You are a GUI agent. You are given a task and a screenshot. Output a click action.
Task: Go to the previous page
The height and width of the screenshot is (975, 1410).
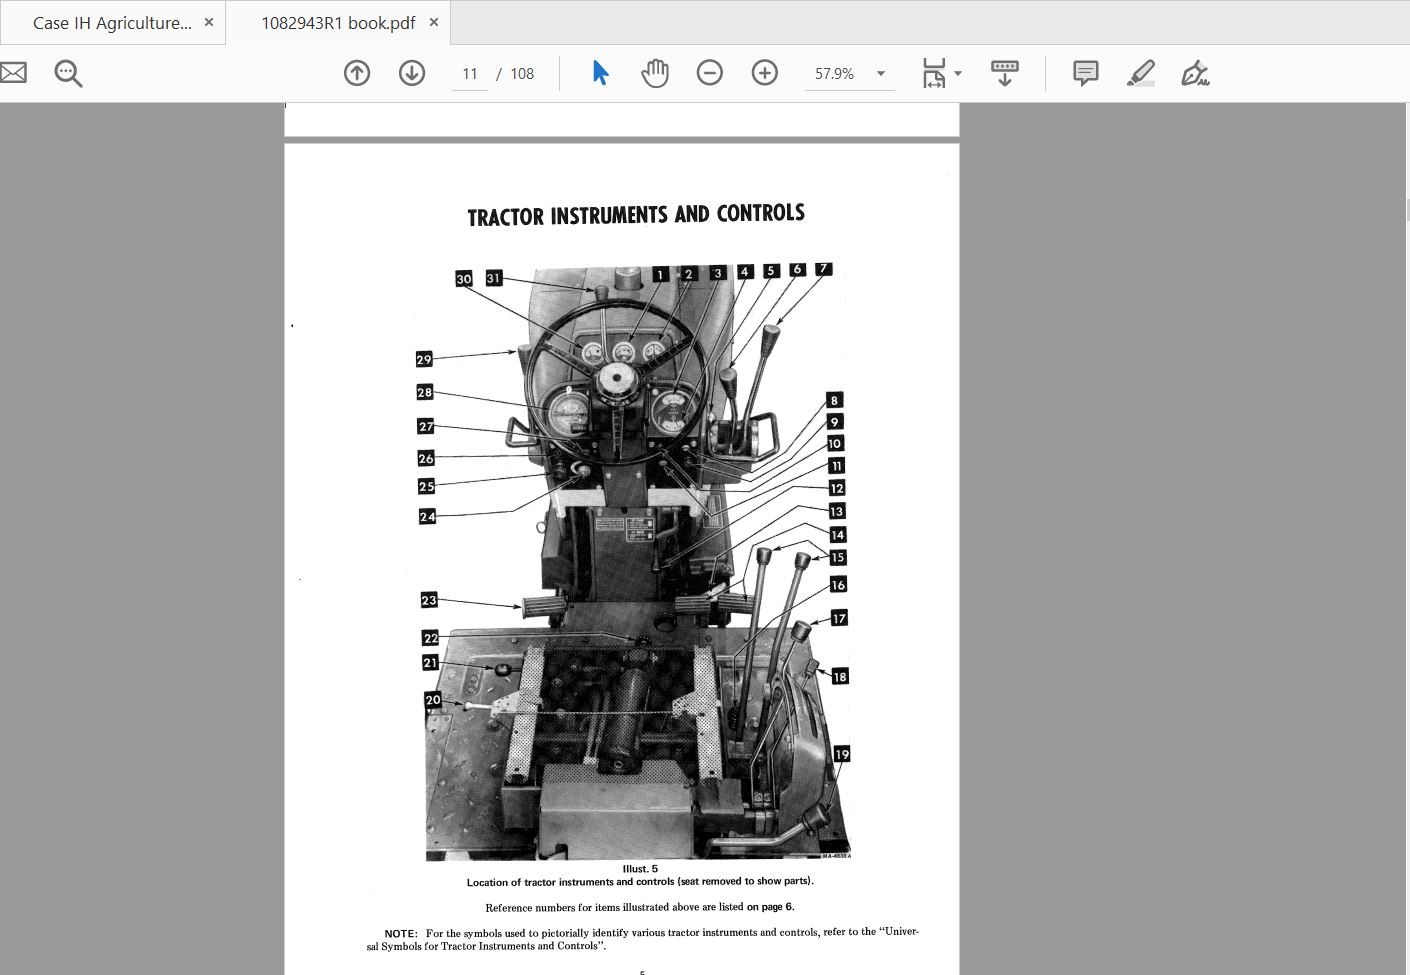point(357,73)
